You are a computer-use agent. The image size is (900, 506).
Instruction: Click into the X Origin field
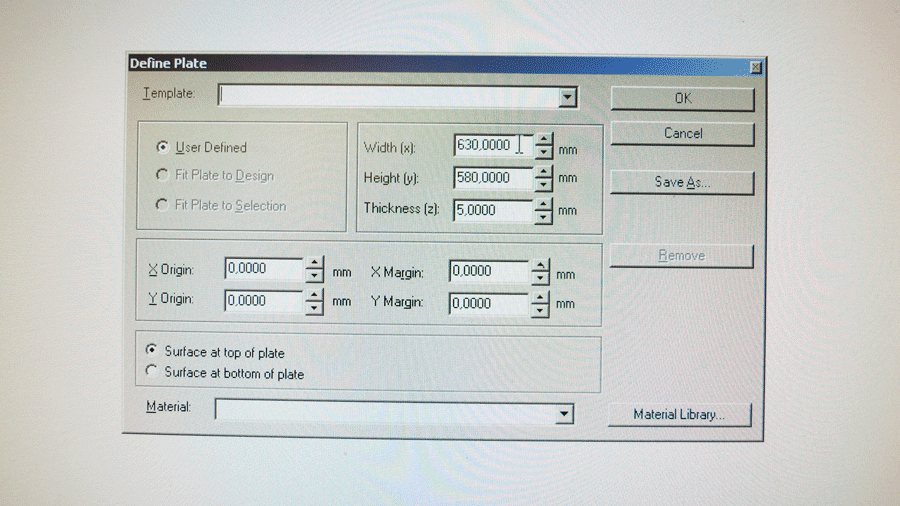pos(265,269)
